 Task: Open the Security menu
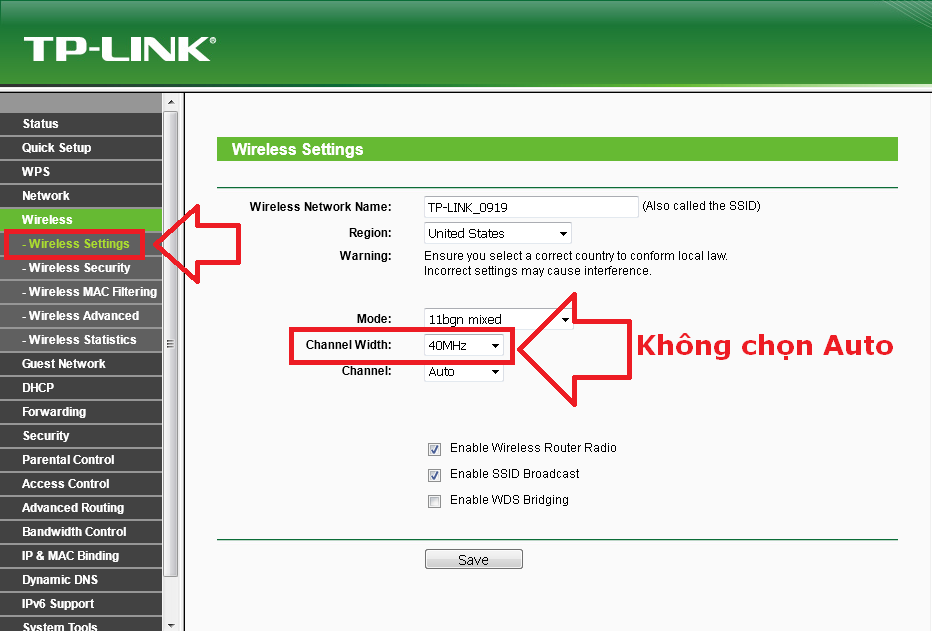81,436
